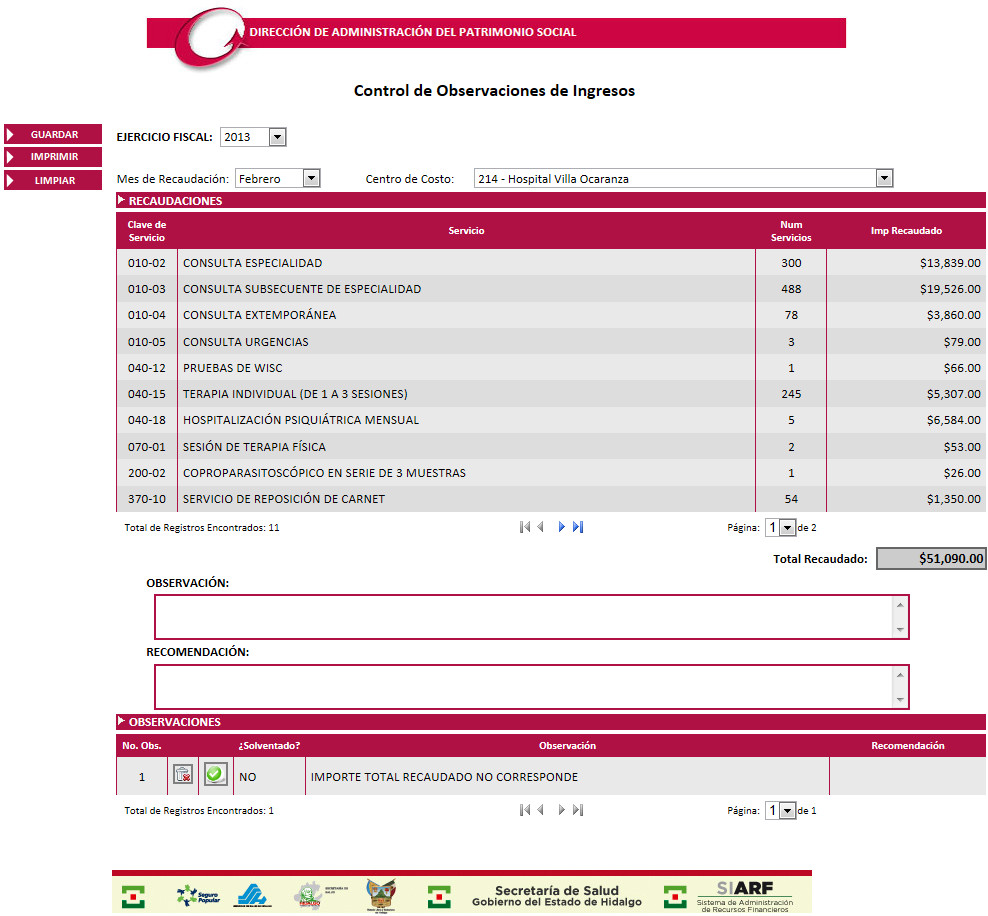Click the GUARDAR button
This screenshot has height=916, width=988.
coord(53,134)
